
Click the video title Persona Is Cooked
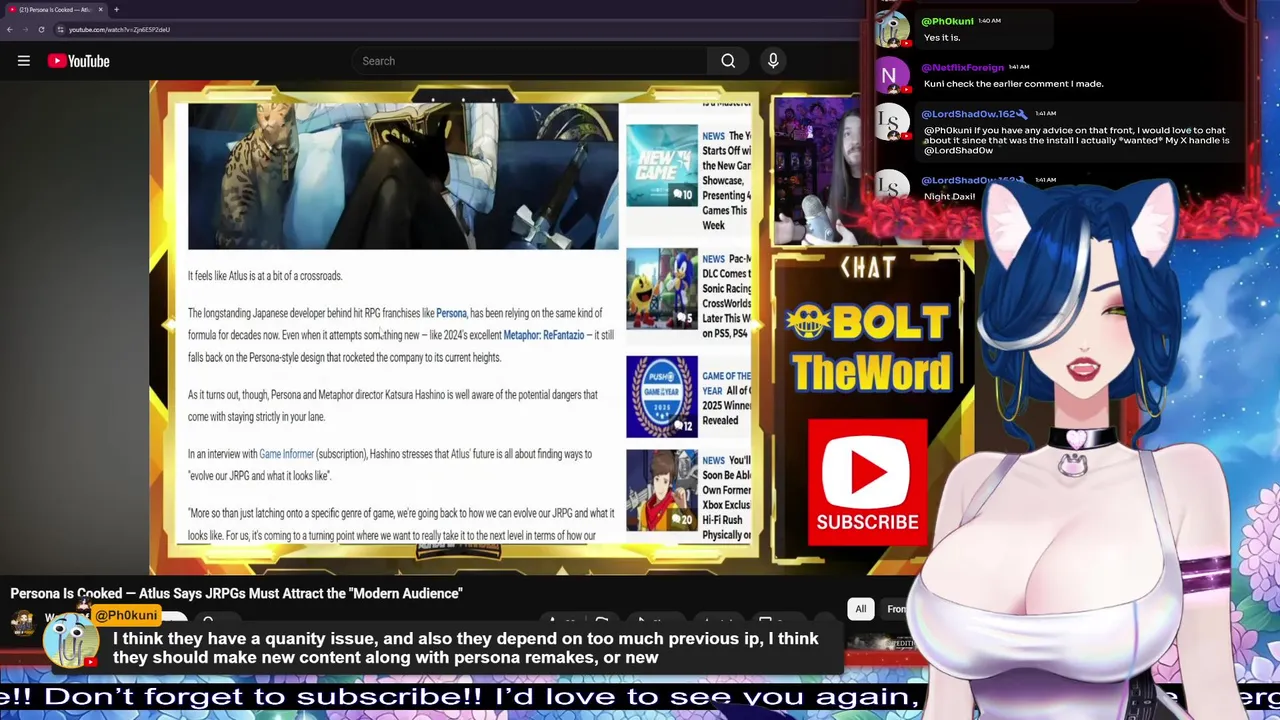(236, 593)
